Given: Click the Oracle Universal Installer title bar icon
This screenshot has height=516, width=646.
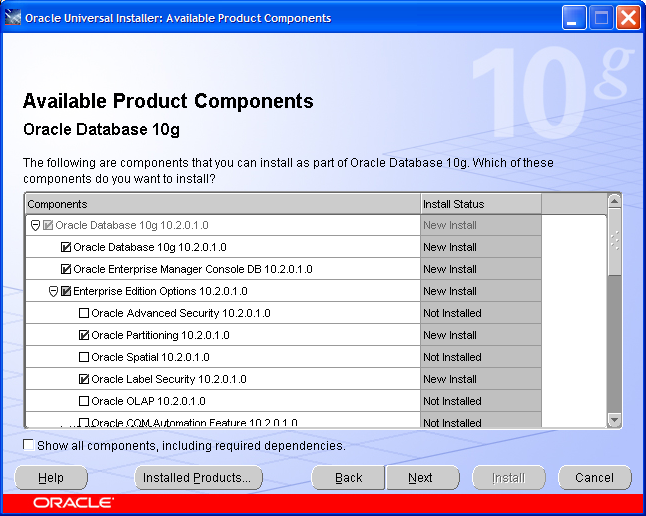Looking at the screenshot, I should 12,18.
